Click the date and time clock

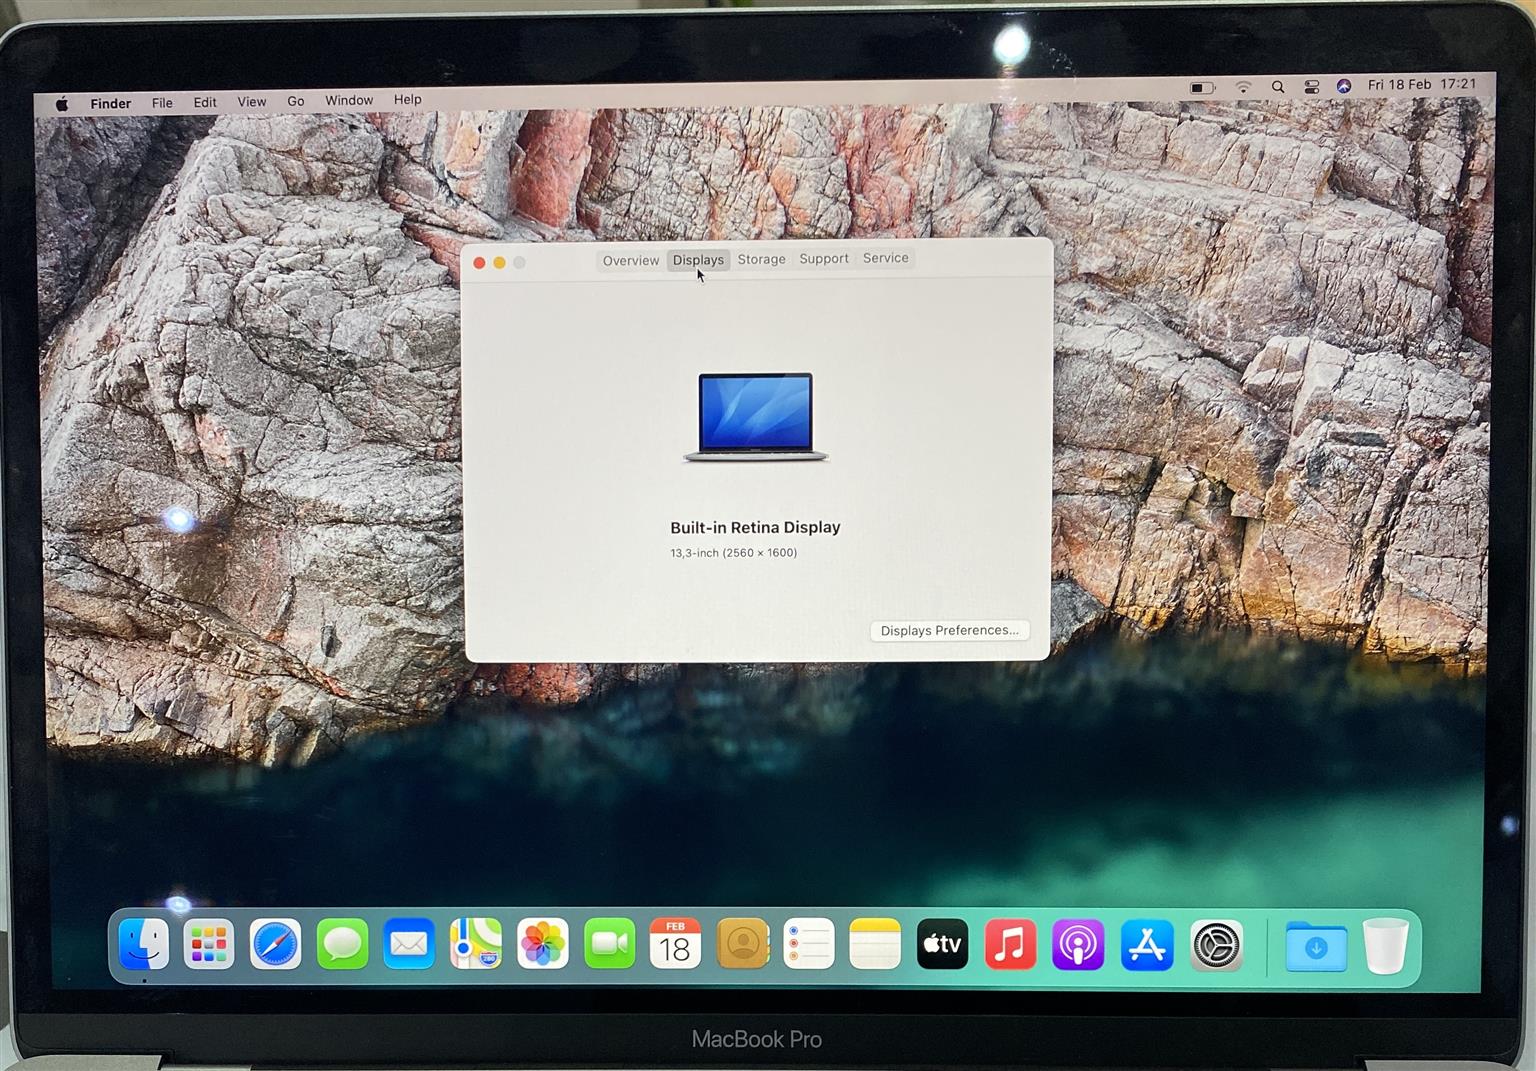click(x=1421, y=85)
